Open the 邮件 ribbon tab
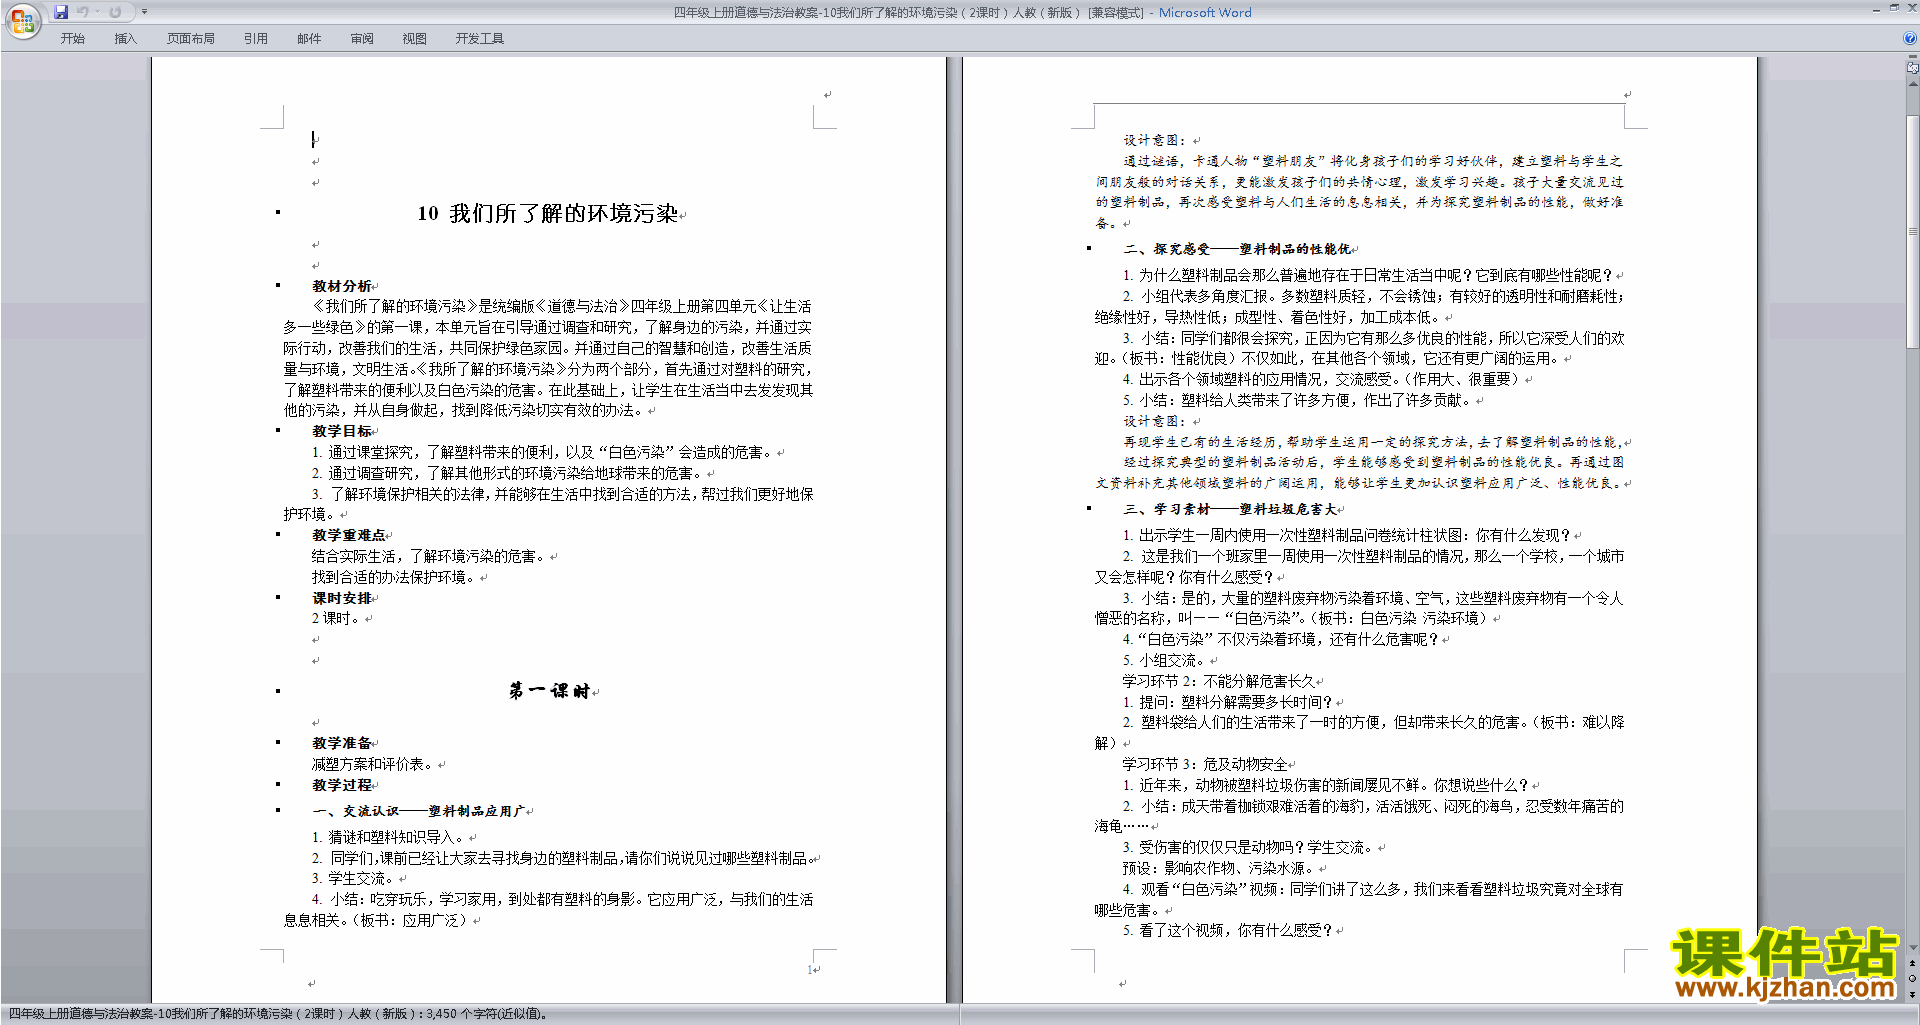This screenshot has width=1920, height=1025. pyautogui.click(x=309, y=39)
